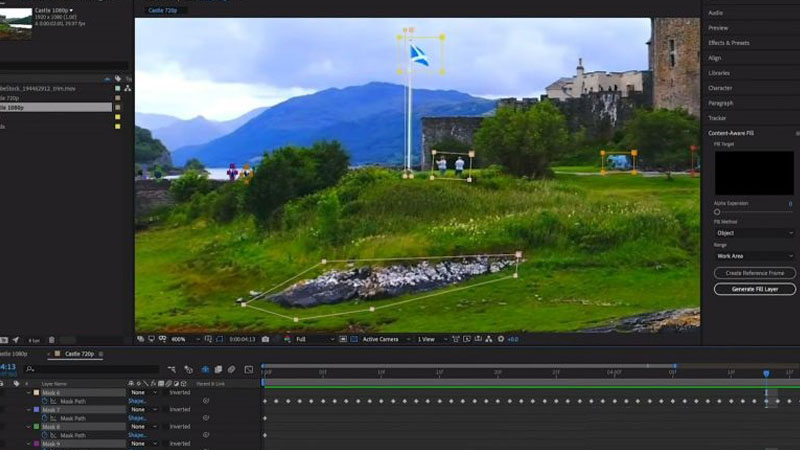Click the stopwatch for Mask 6 Mask Path

(x=45, y=401)
